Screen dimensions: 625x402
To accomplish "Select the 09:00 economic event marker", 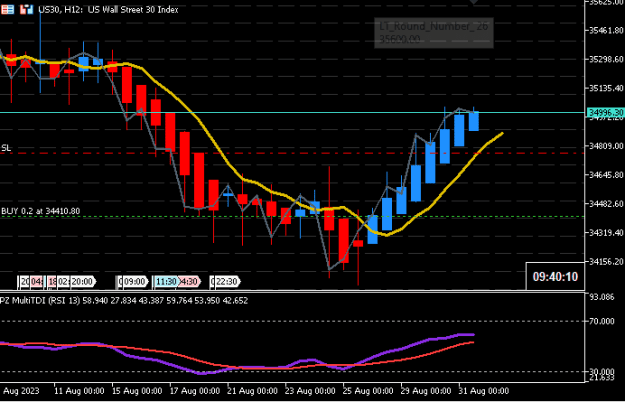I will [134, 282].
